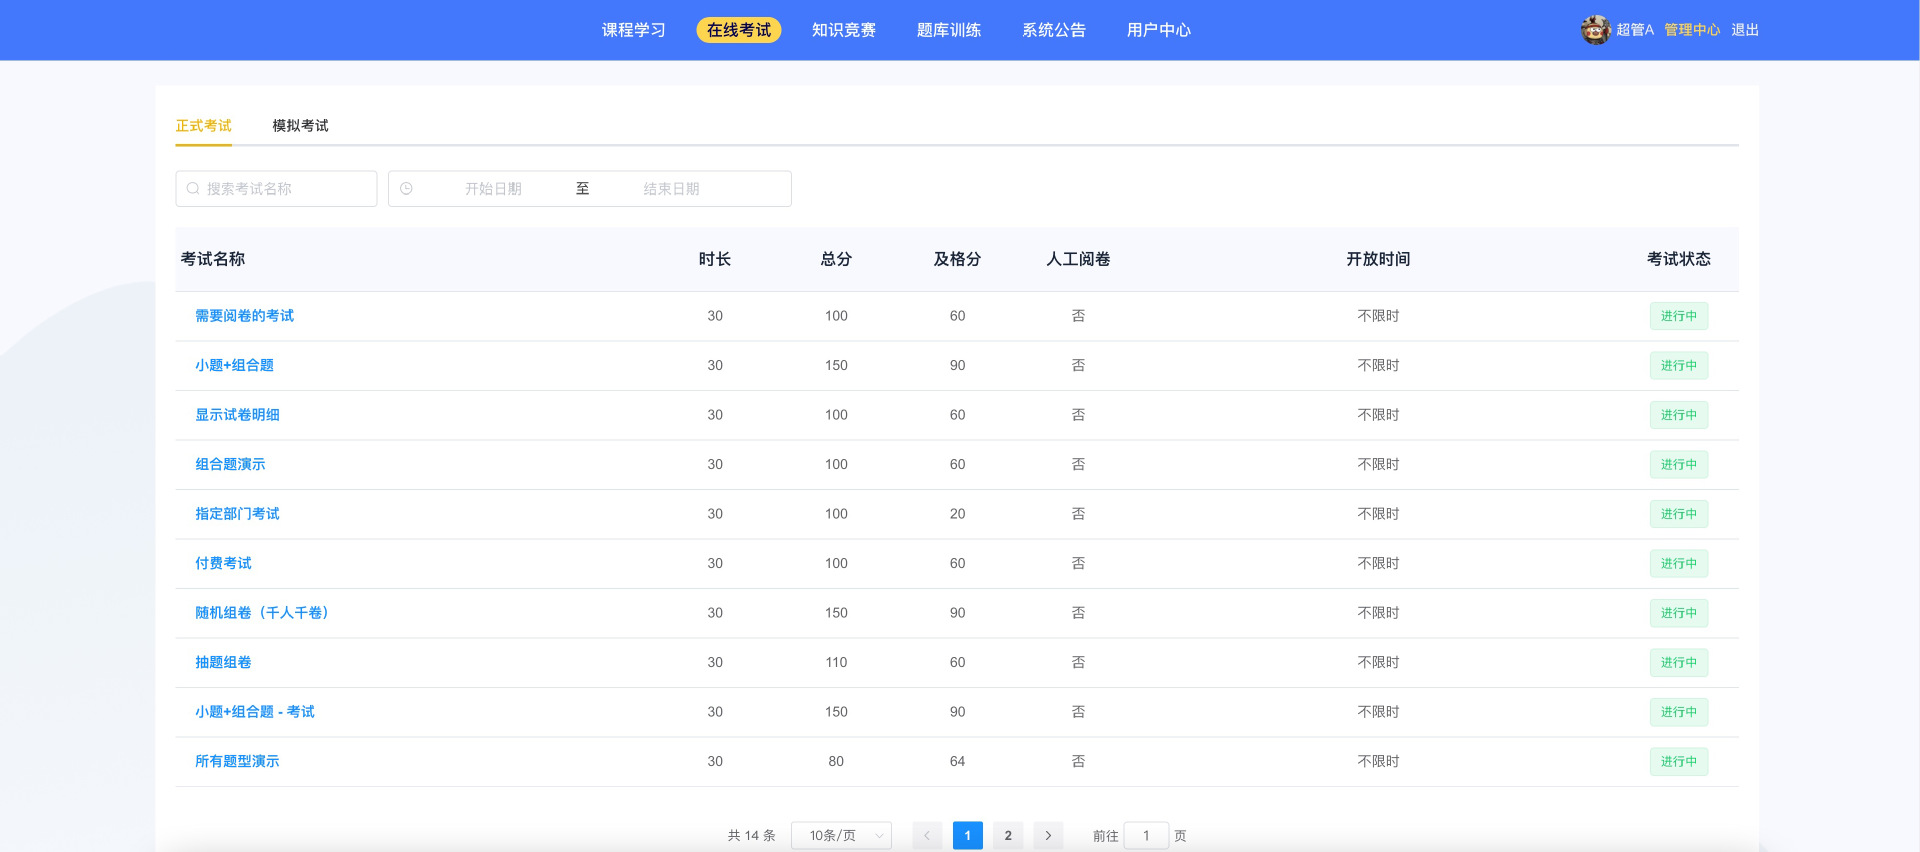
Task: Click the 开始日期 start date field
Action: 493,188
